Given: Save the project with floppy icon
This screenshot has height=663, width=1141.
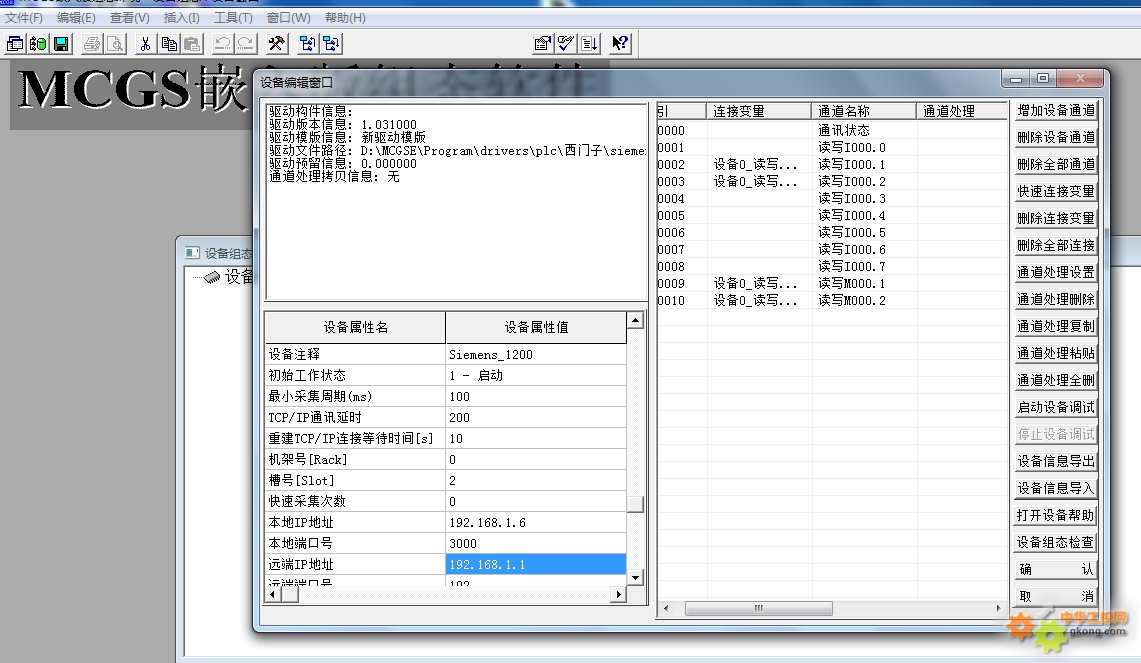Looking at the screenshot, I should (61, 44).
